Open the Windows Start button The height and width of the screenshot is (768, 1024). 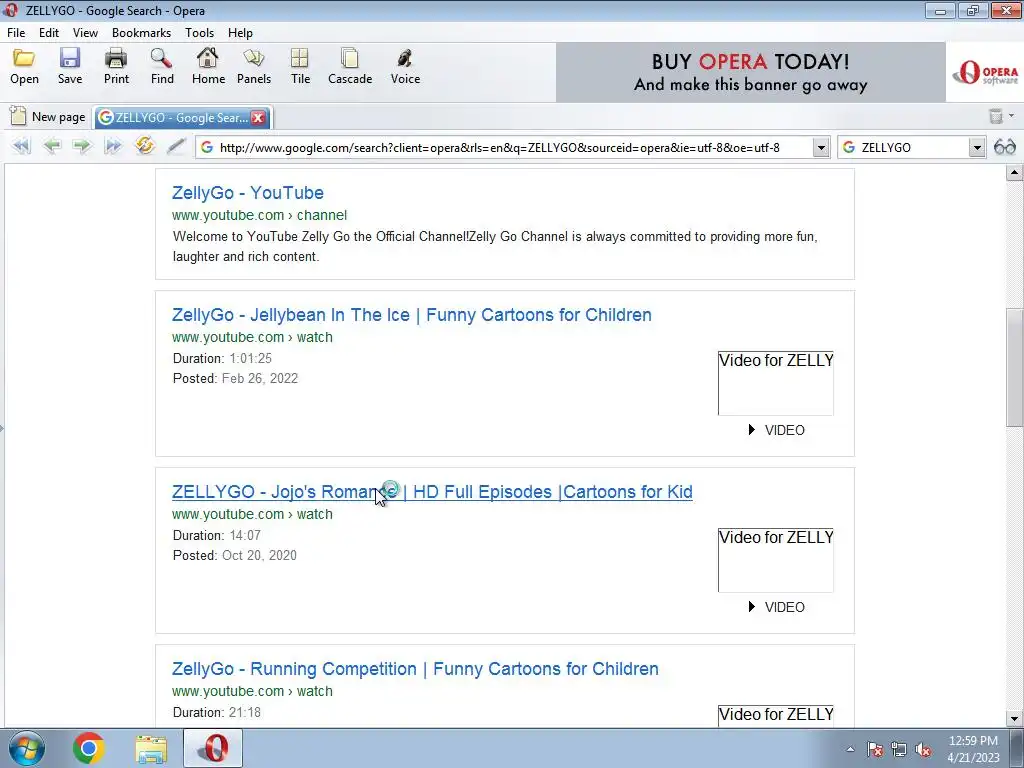coord(27,748)
